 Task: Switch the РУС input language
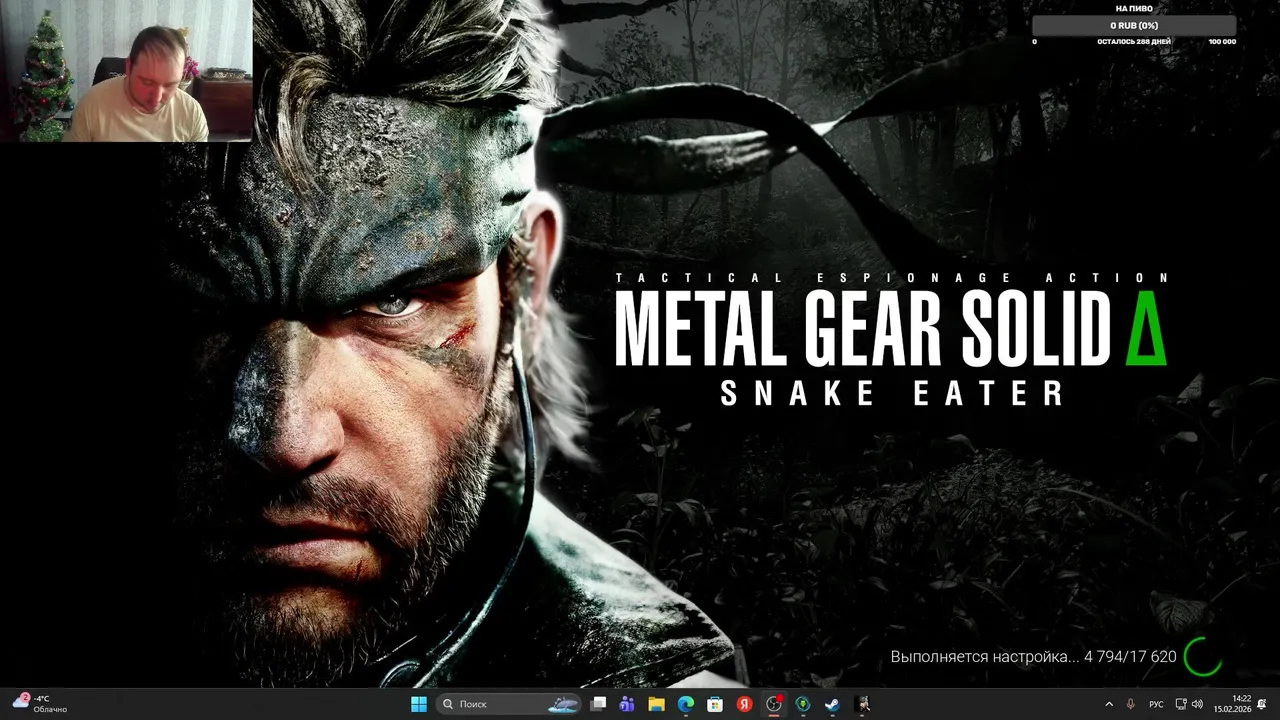point(1156,704)
